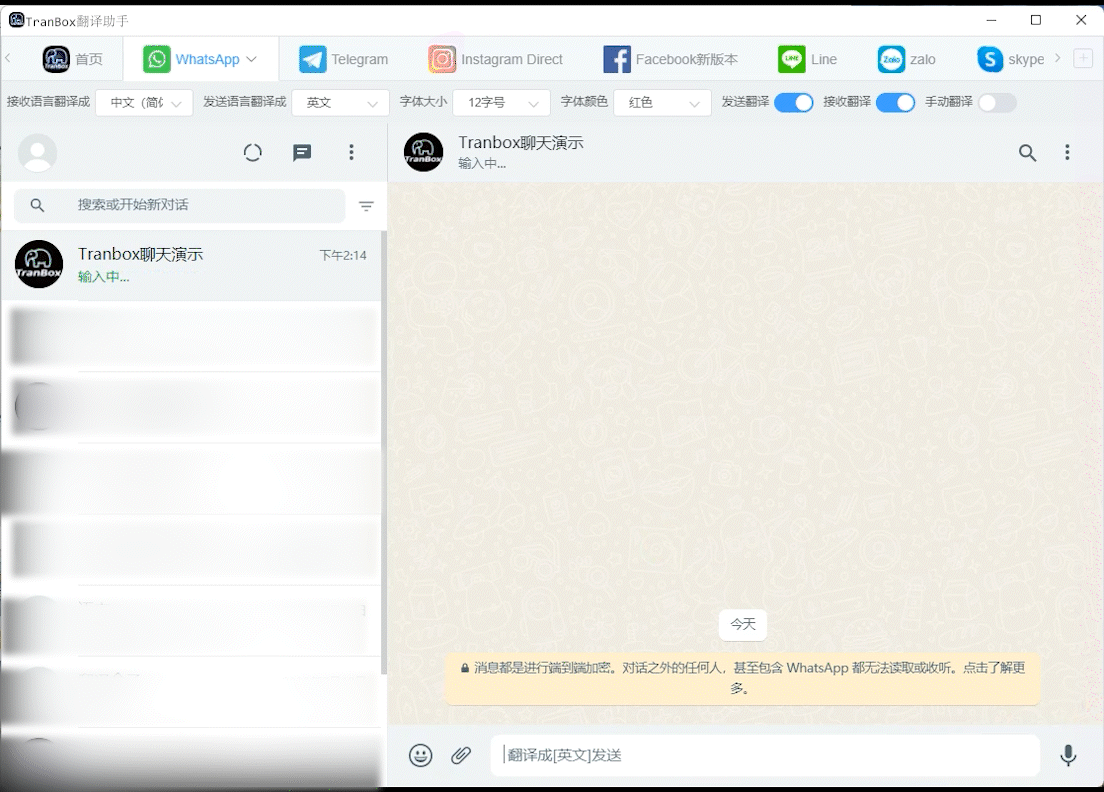Record a voice message with microphone
This screenshot has height=792, width=1104.
(x=1068, y=755)
